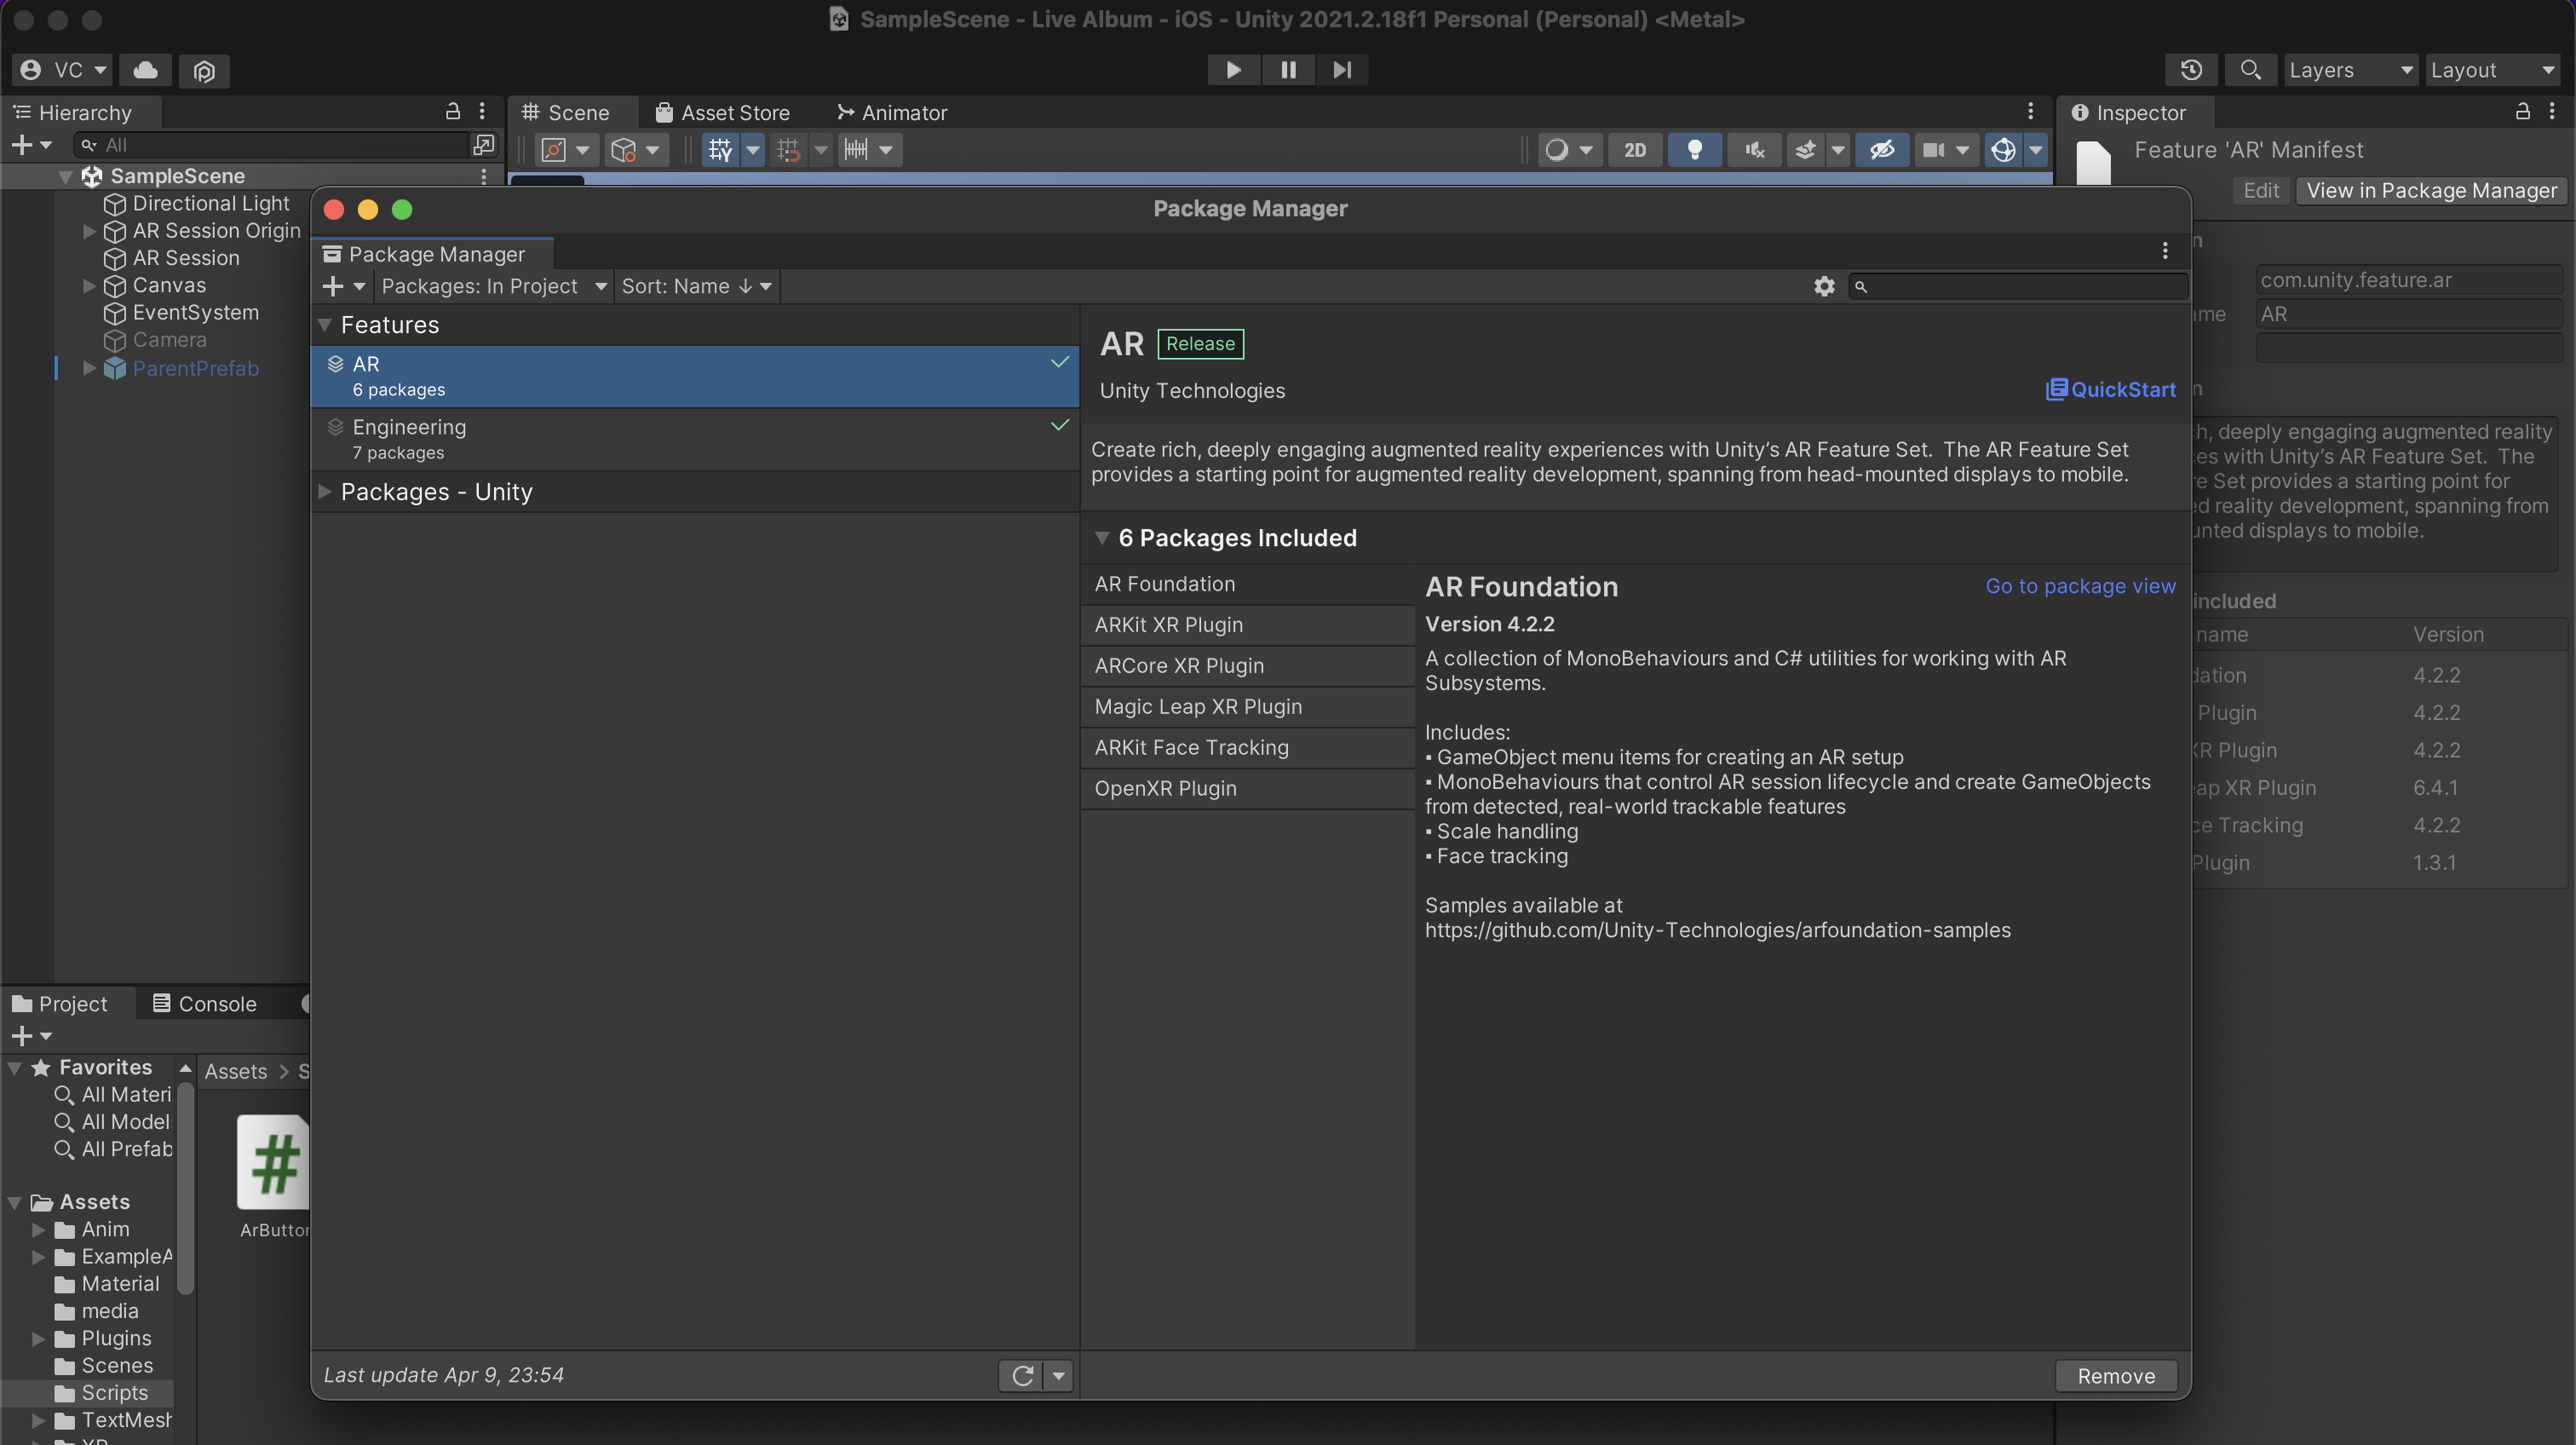Click the Remove button
This screenshot has height=1445, width=2576.
tap(2116, 1376)
